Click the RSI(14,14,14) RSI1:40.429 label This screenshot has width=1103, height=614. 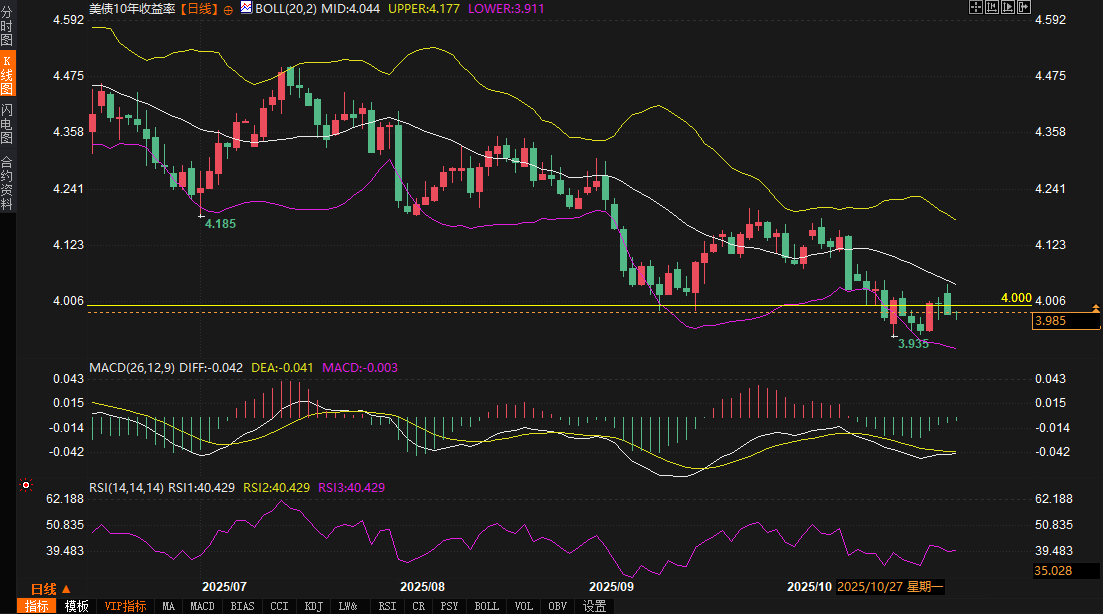(162, 487)
